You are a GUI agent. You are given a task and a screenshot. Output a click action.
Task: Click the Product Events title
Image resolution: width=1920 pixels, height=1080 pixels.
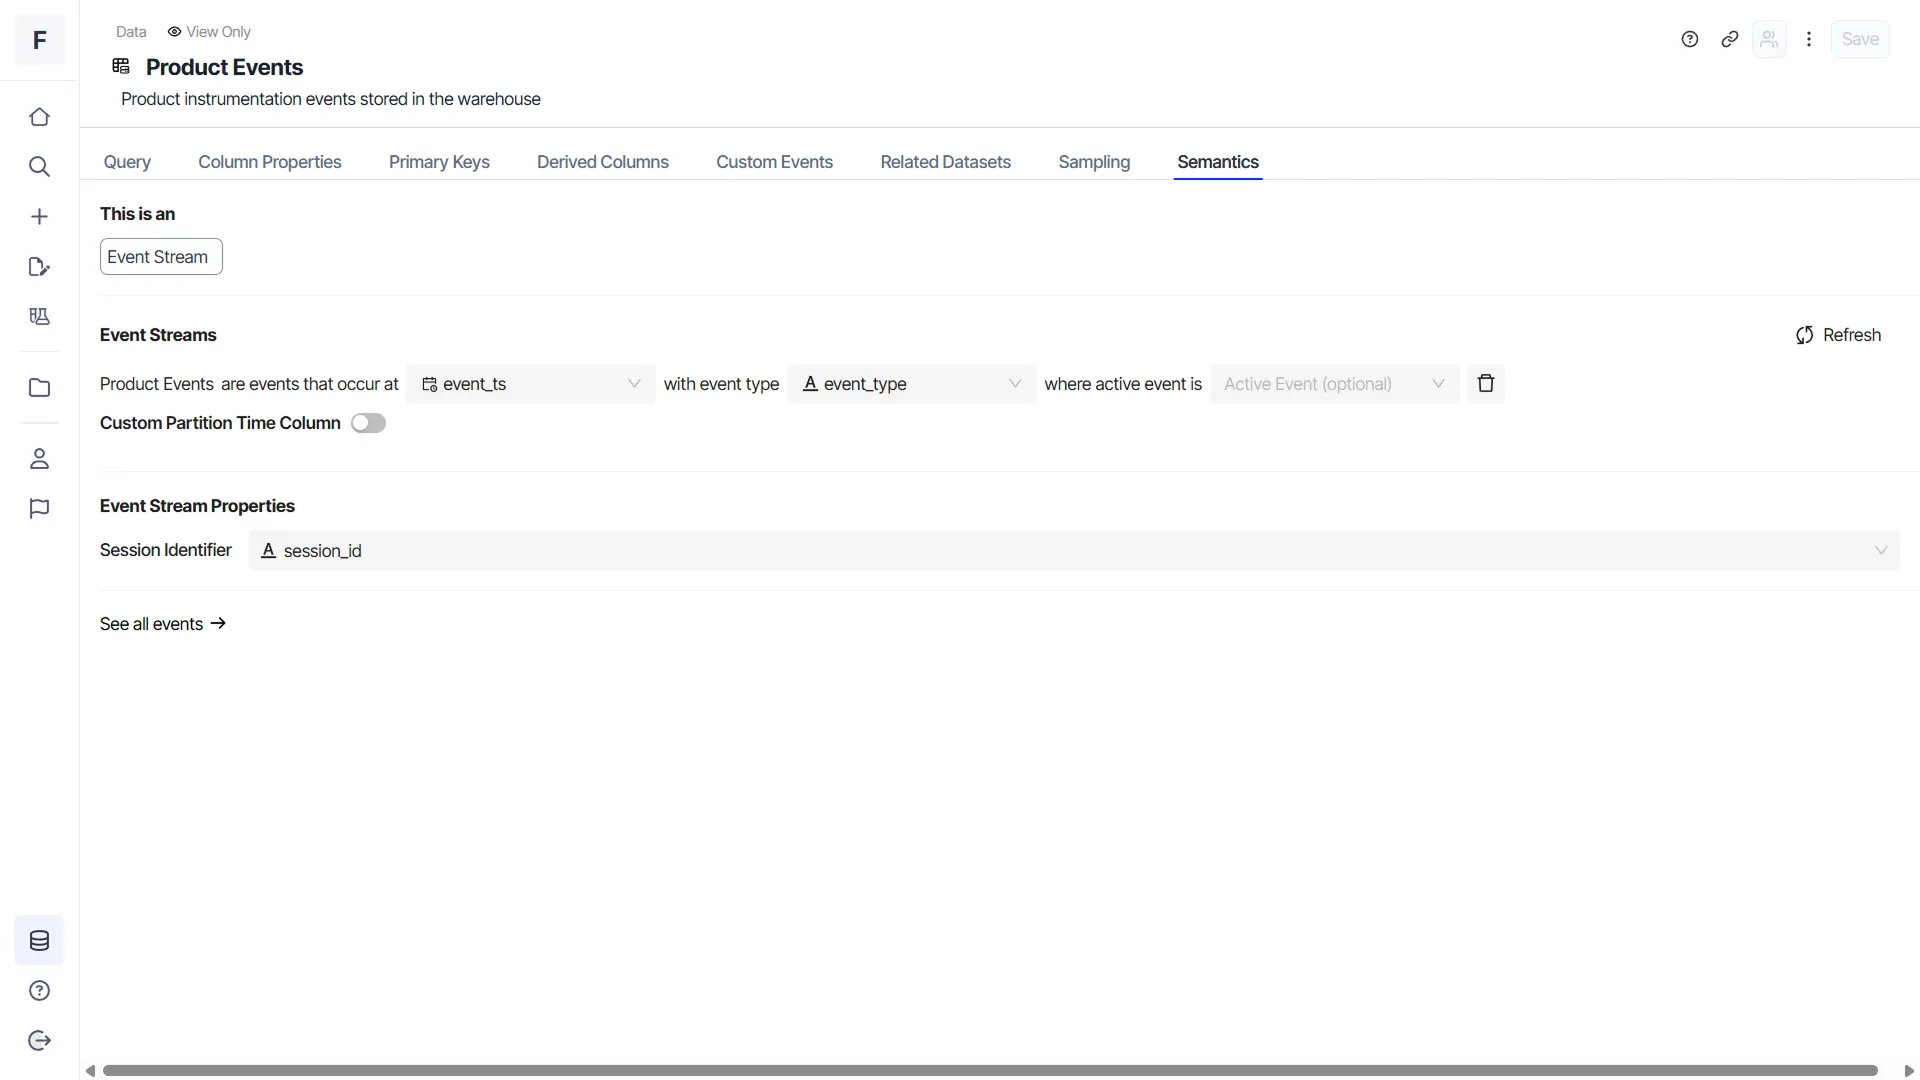coord(225,67)
